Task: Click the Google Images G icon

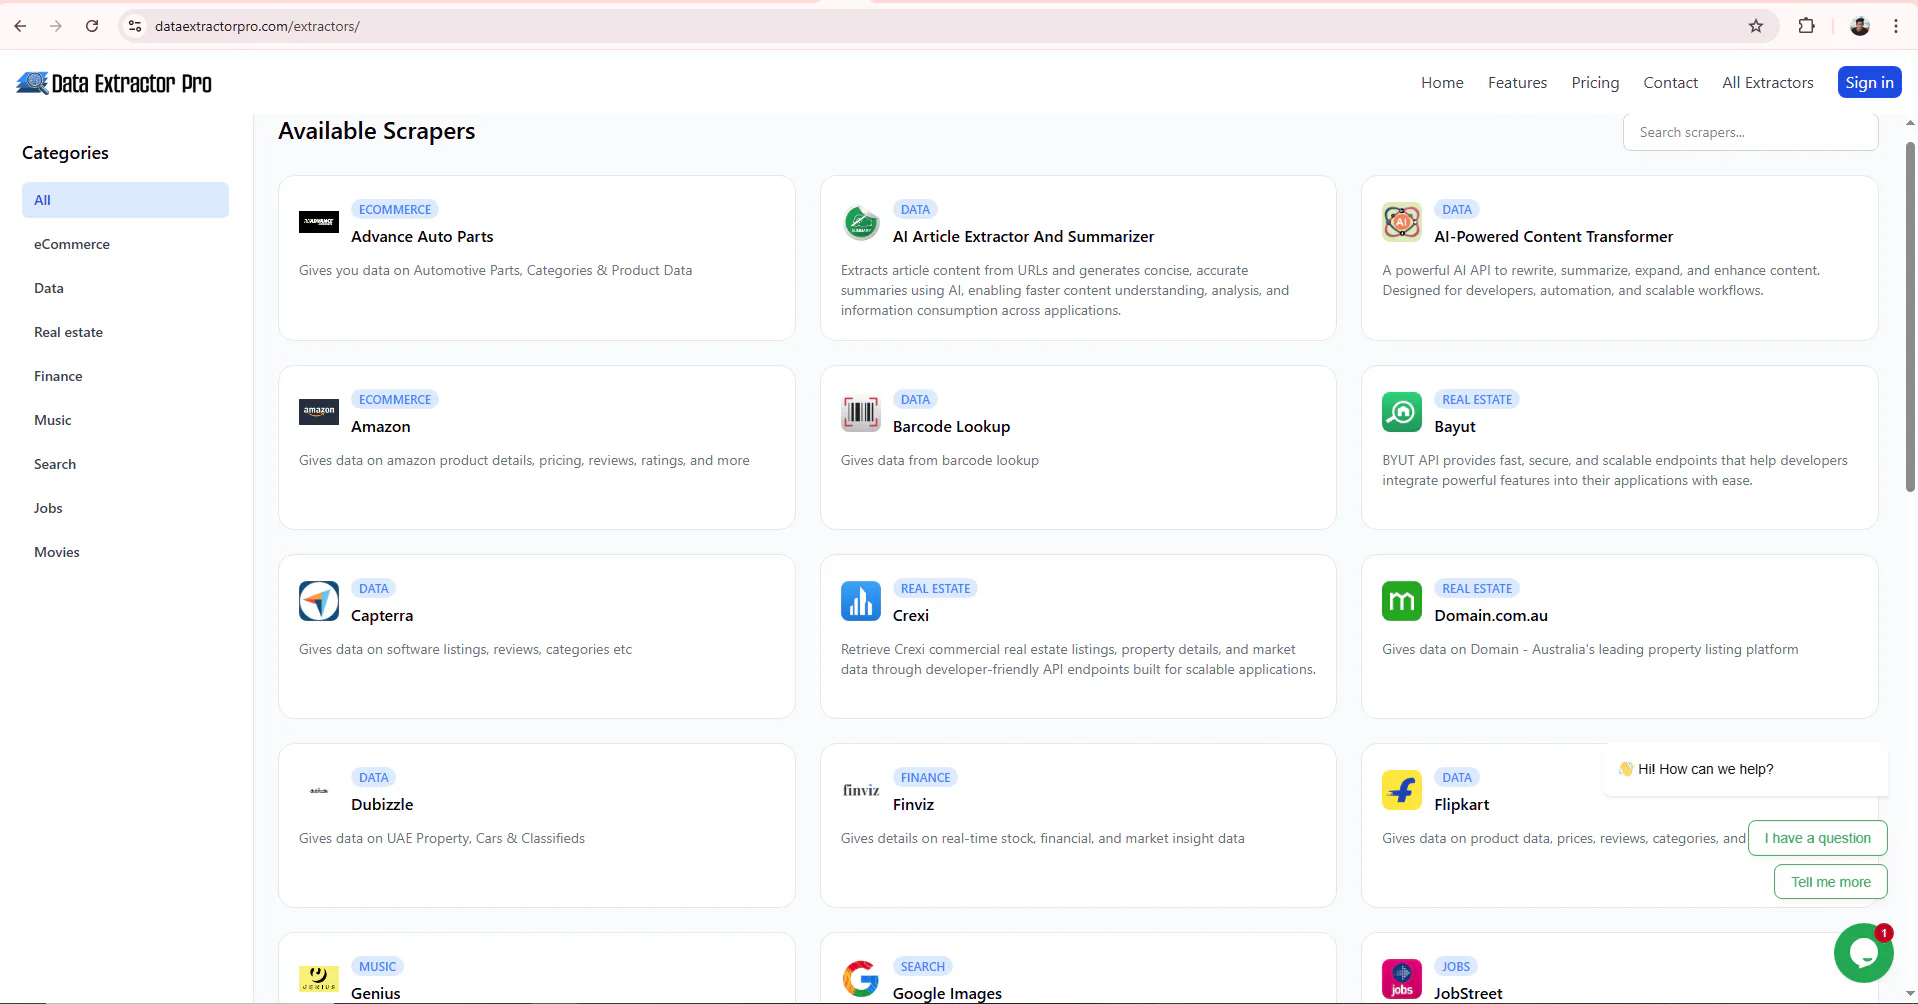Action: 860,979
